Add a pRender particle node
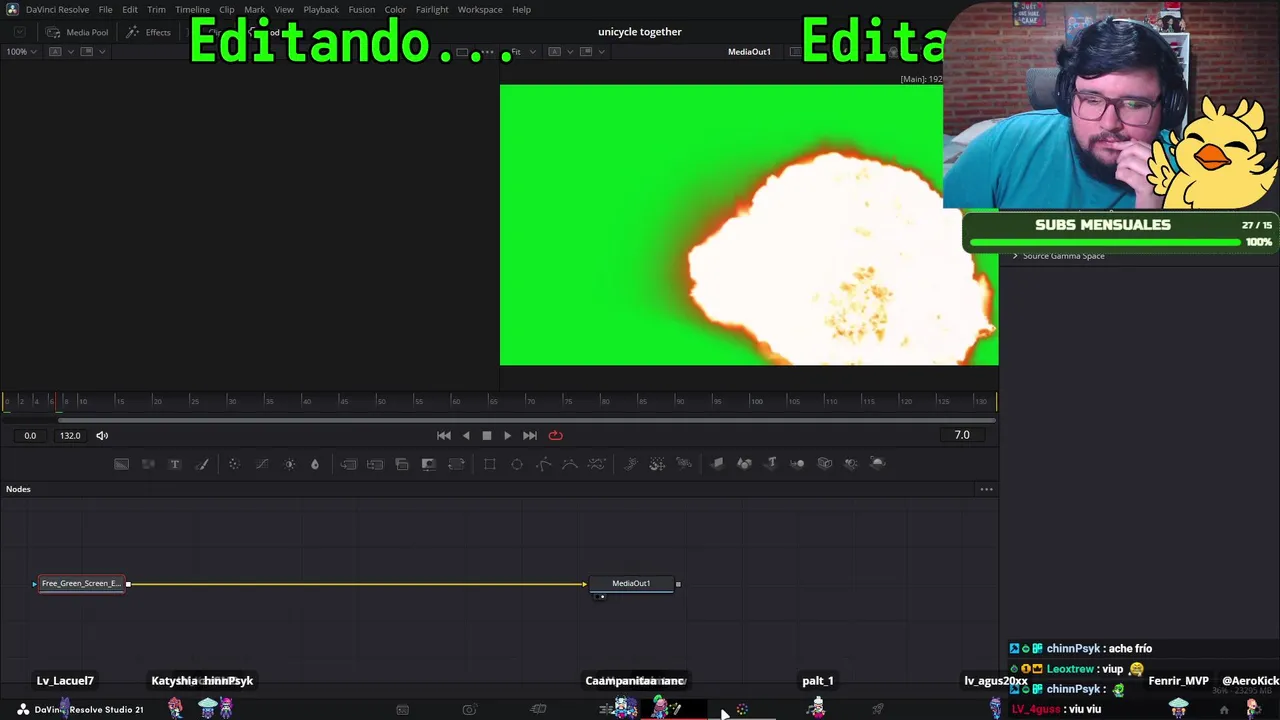This screenshot has height=720, width=1280. click(684, 463)
